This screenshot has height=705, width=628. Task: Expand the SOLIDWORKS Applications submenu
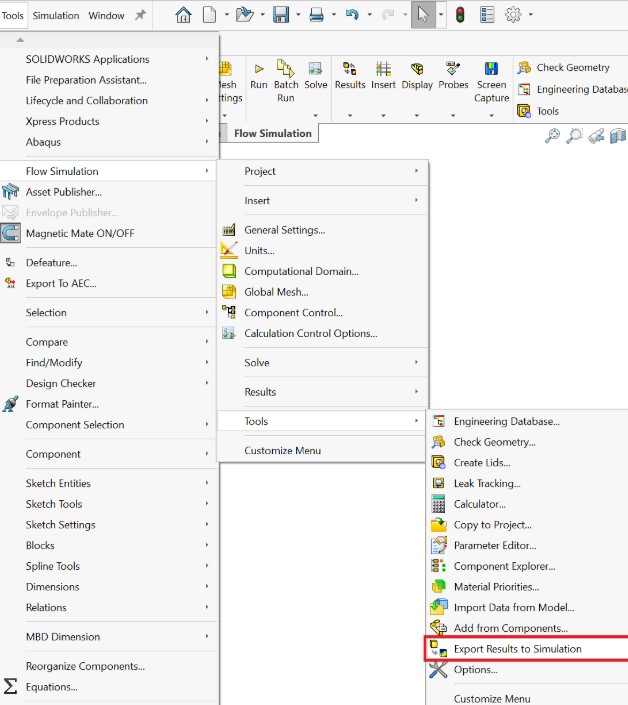click(x=108, y=59)
